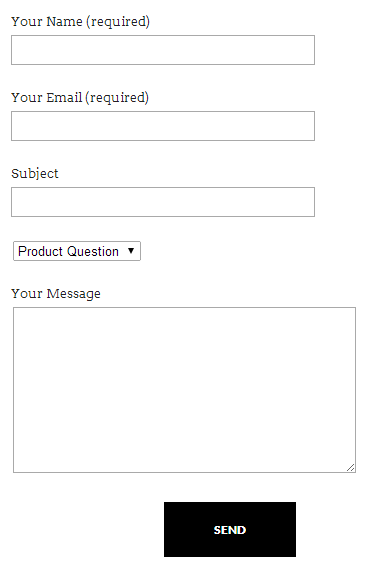Click the word 'Message' above the textarea
The width and height of the screenshot is (366, 568).
[74, 294]
